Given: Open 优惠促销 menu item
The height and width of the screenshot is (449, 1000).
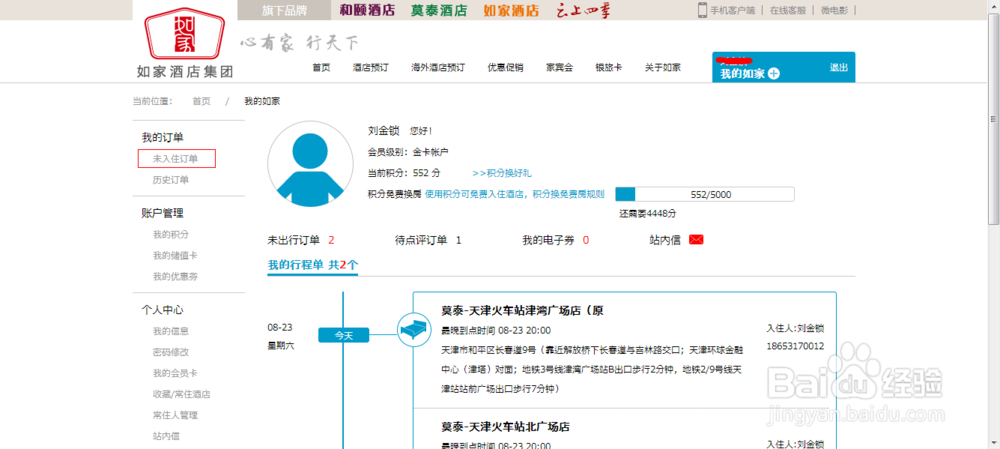Looking at the screenshot, I should 506,68.
